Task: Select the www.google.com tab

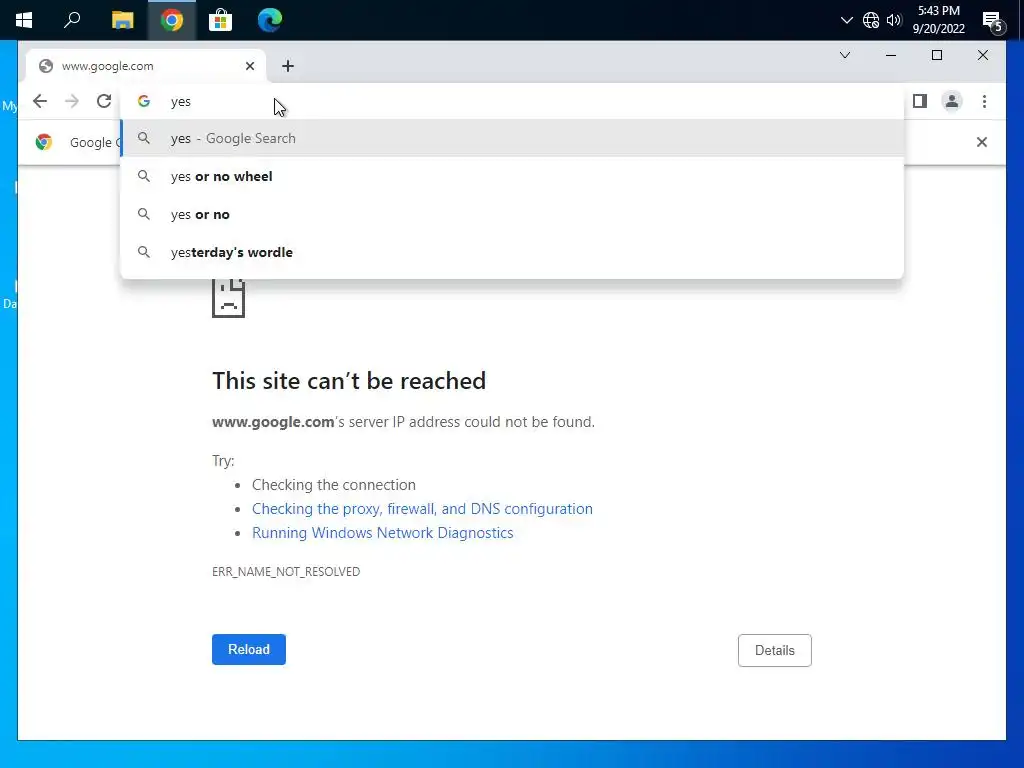Action: point(145,66)
